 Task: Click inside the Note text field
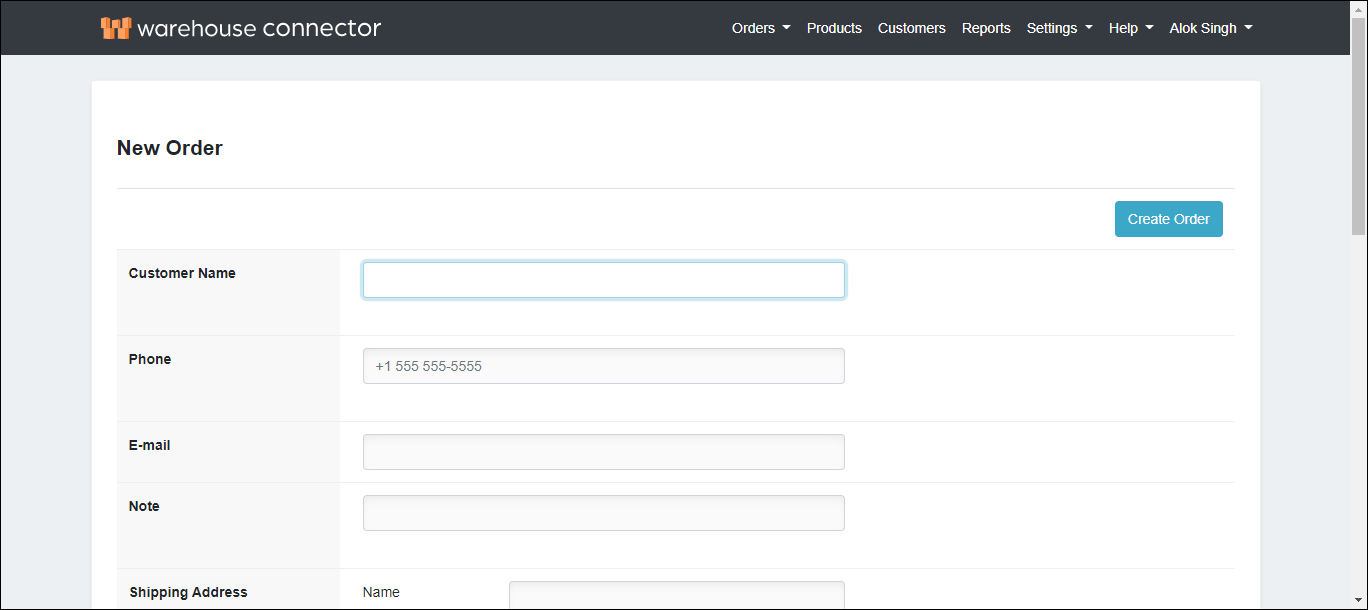tap(603, 512)
